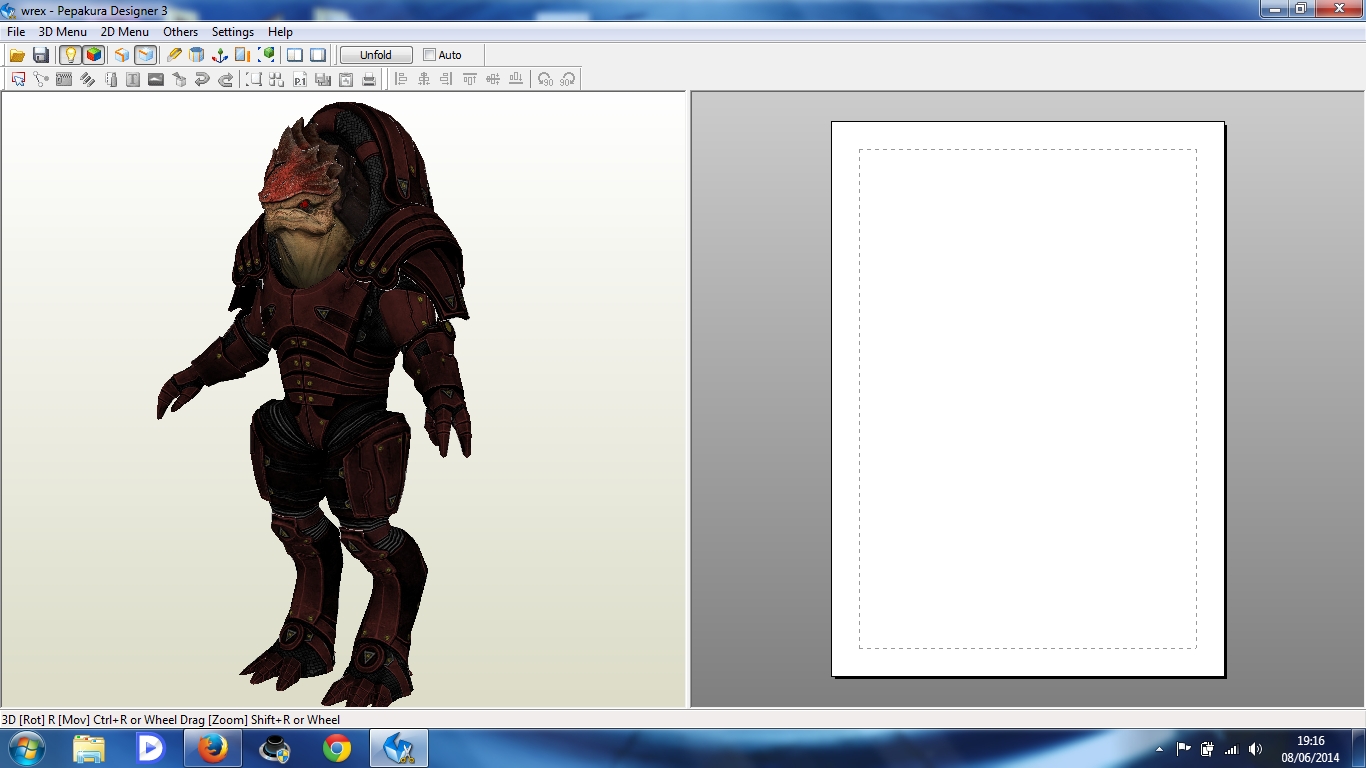
Task: Click the network signal tray icon
Action: pyautogui.click(x=1232, y=749)
